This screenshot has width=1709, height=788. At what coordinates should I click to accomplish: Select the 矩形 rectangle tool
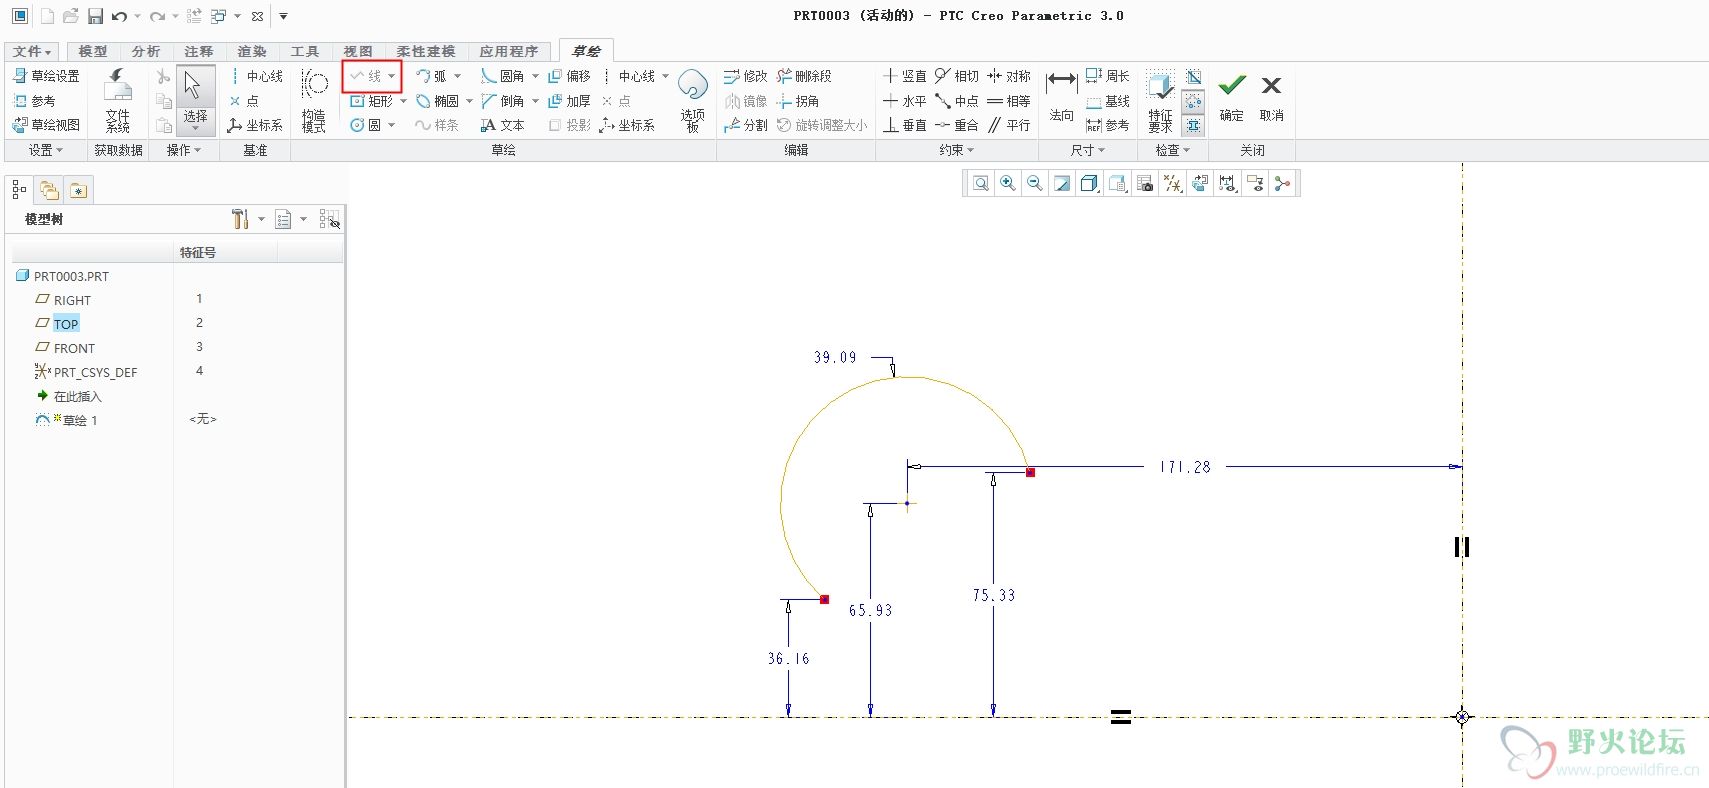tap(371, 101)
